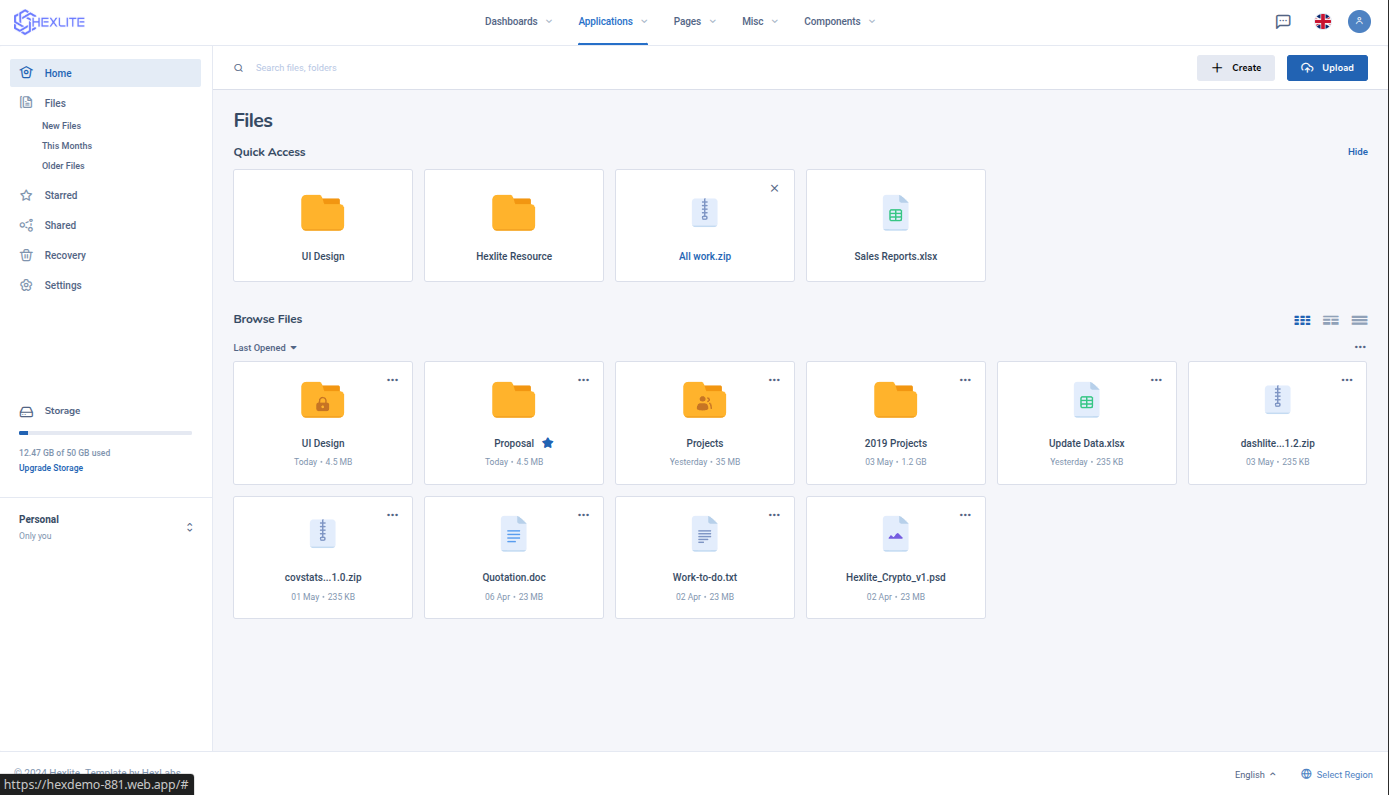Switch to grid view layout
Image resolution: width=1389 pixels, height=795 pixels.
pyautogui.click(x=1302, y=320)
